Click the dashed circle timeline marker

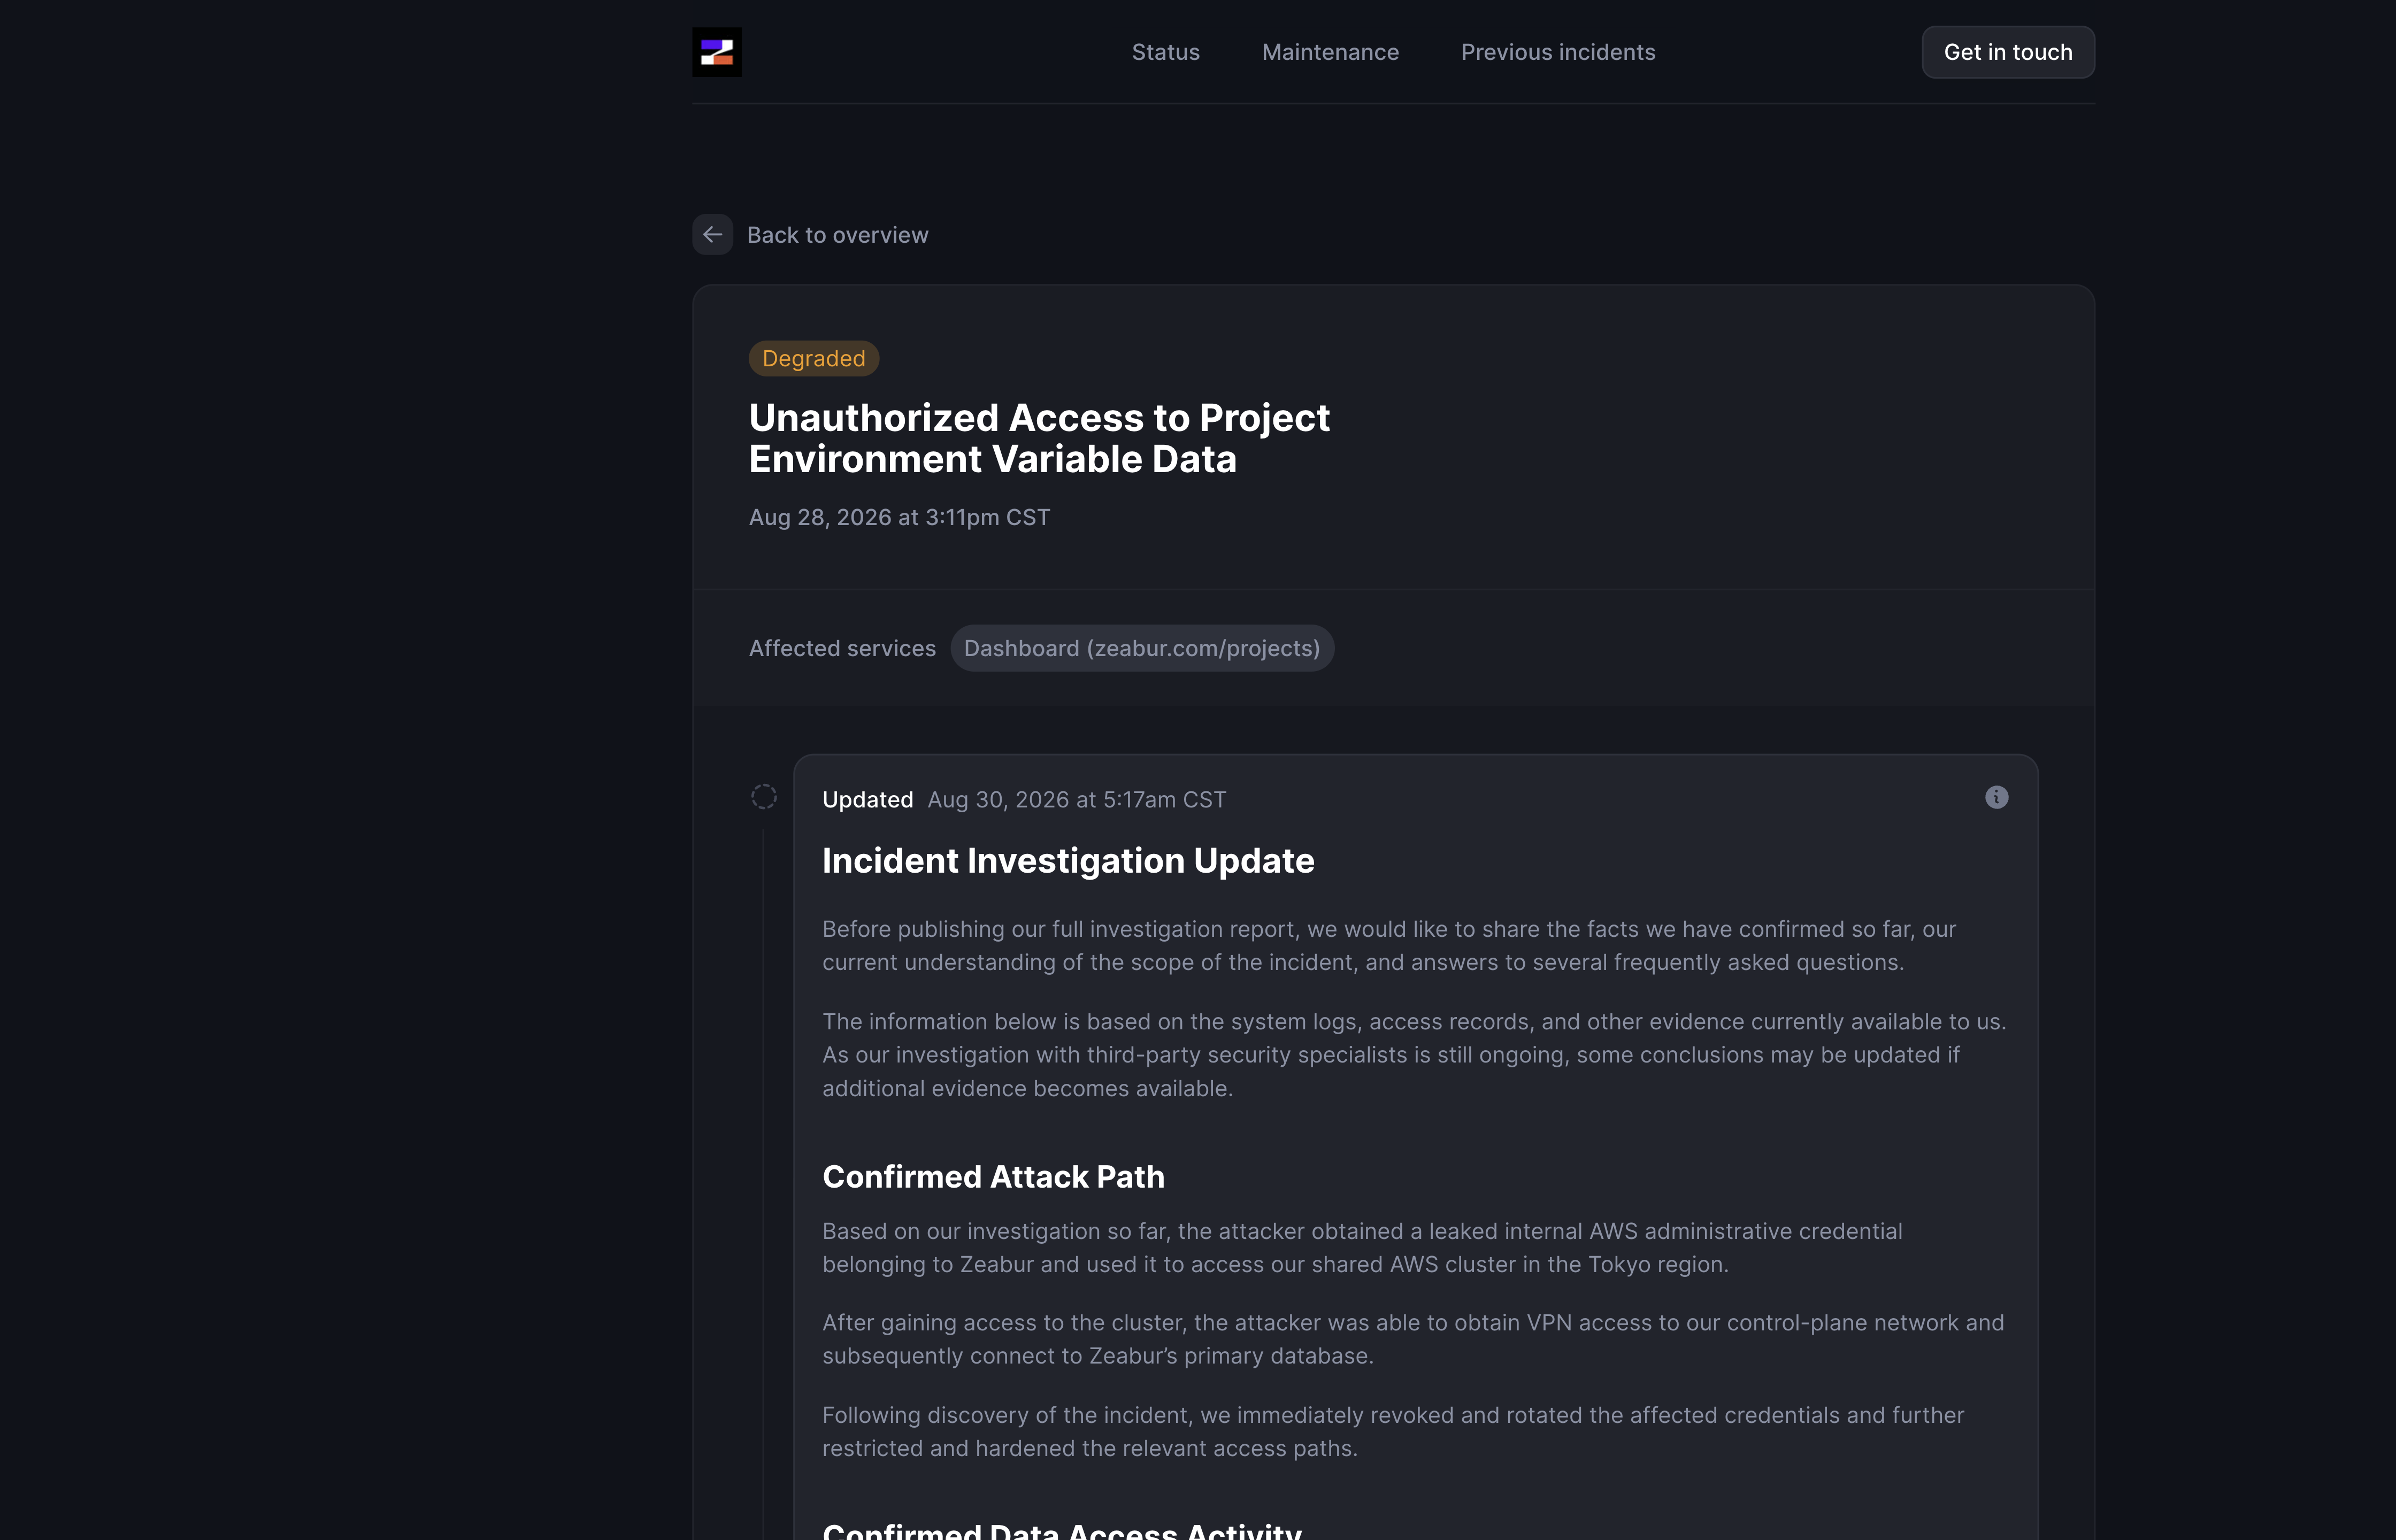764,797
